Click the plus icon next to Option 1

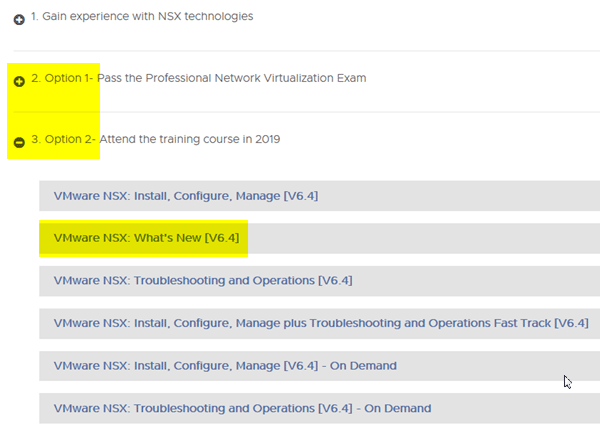click(x=19, y=81)
